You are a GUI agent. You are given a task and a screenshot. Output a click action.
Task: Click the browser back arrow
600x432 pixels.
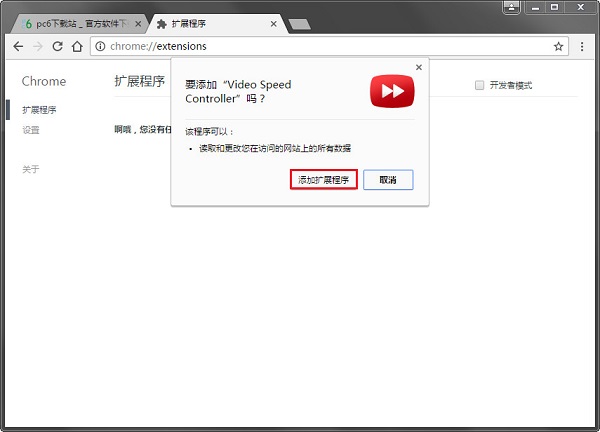[18, 46]
